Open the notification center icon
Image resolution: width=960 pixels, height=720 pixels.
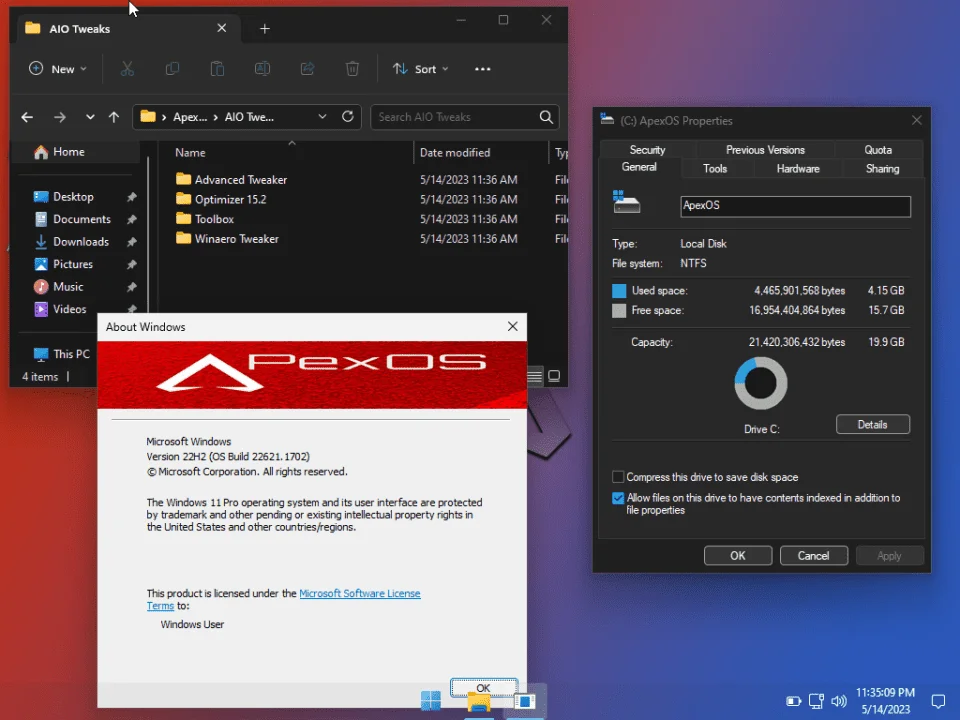pyautogui.click(x=938, y=701)
